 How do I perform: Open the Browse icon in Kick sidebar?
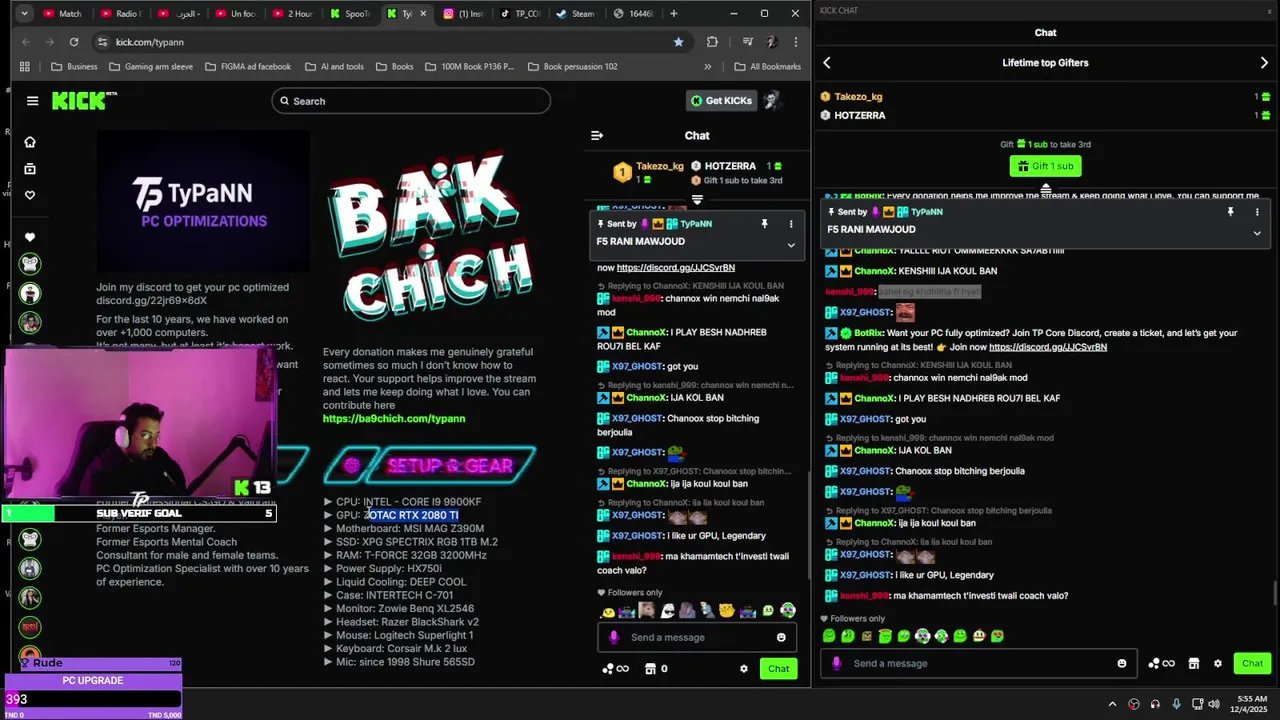pyautogui.click(x=30, y=169)
